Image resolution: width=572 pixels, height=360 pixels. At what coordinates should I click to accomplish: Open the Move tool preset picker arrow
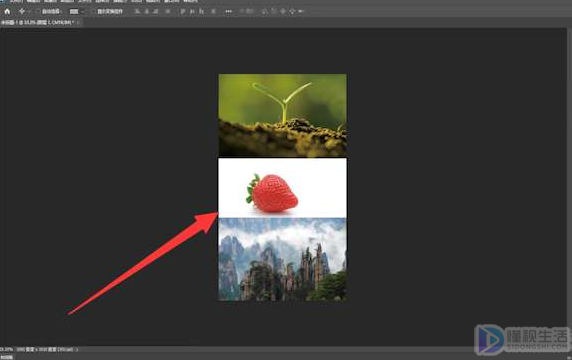point(29,12)
